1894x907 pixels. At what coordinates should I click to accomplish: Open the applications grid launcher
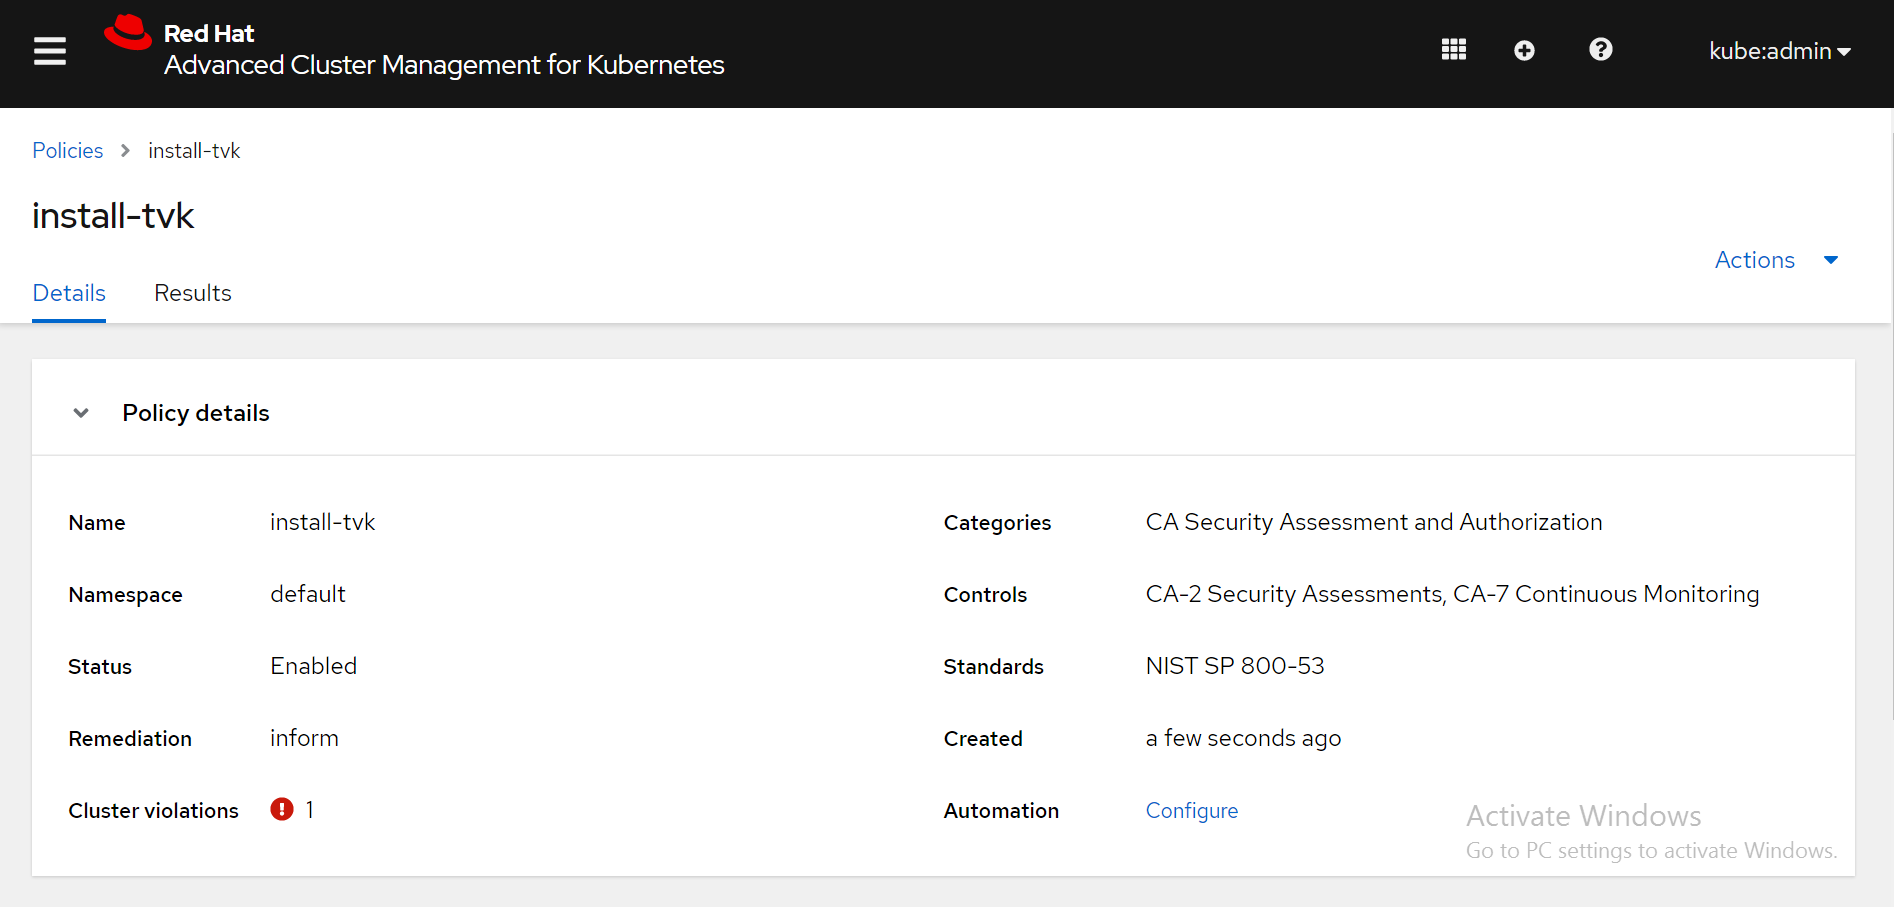tap(1453, 50)
